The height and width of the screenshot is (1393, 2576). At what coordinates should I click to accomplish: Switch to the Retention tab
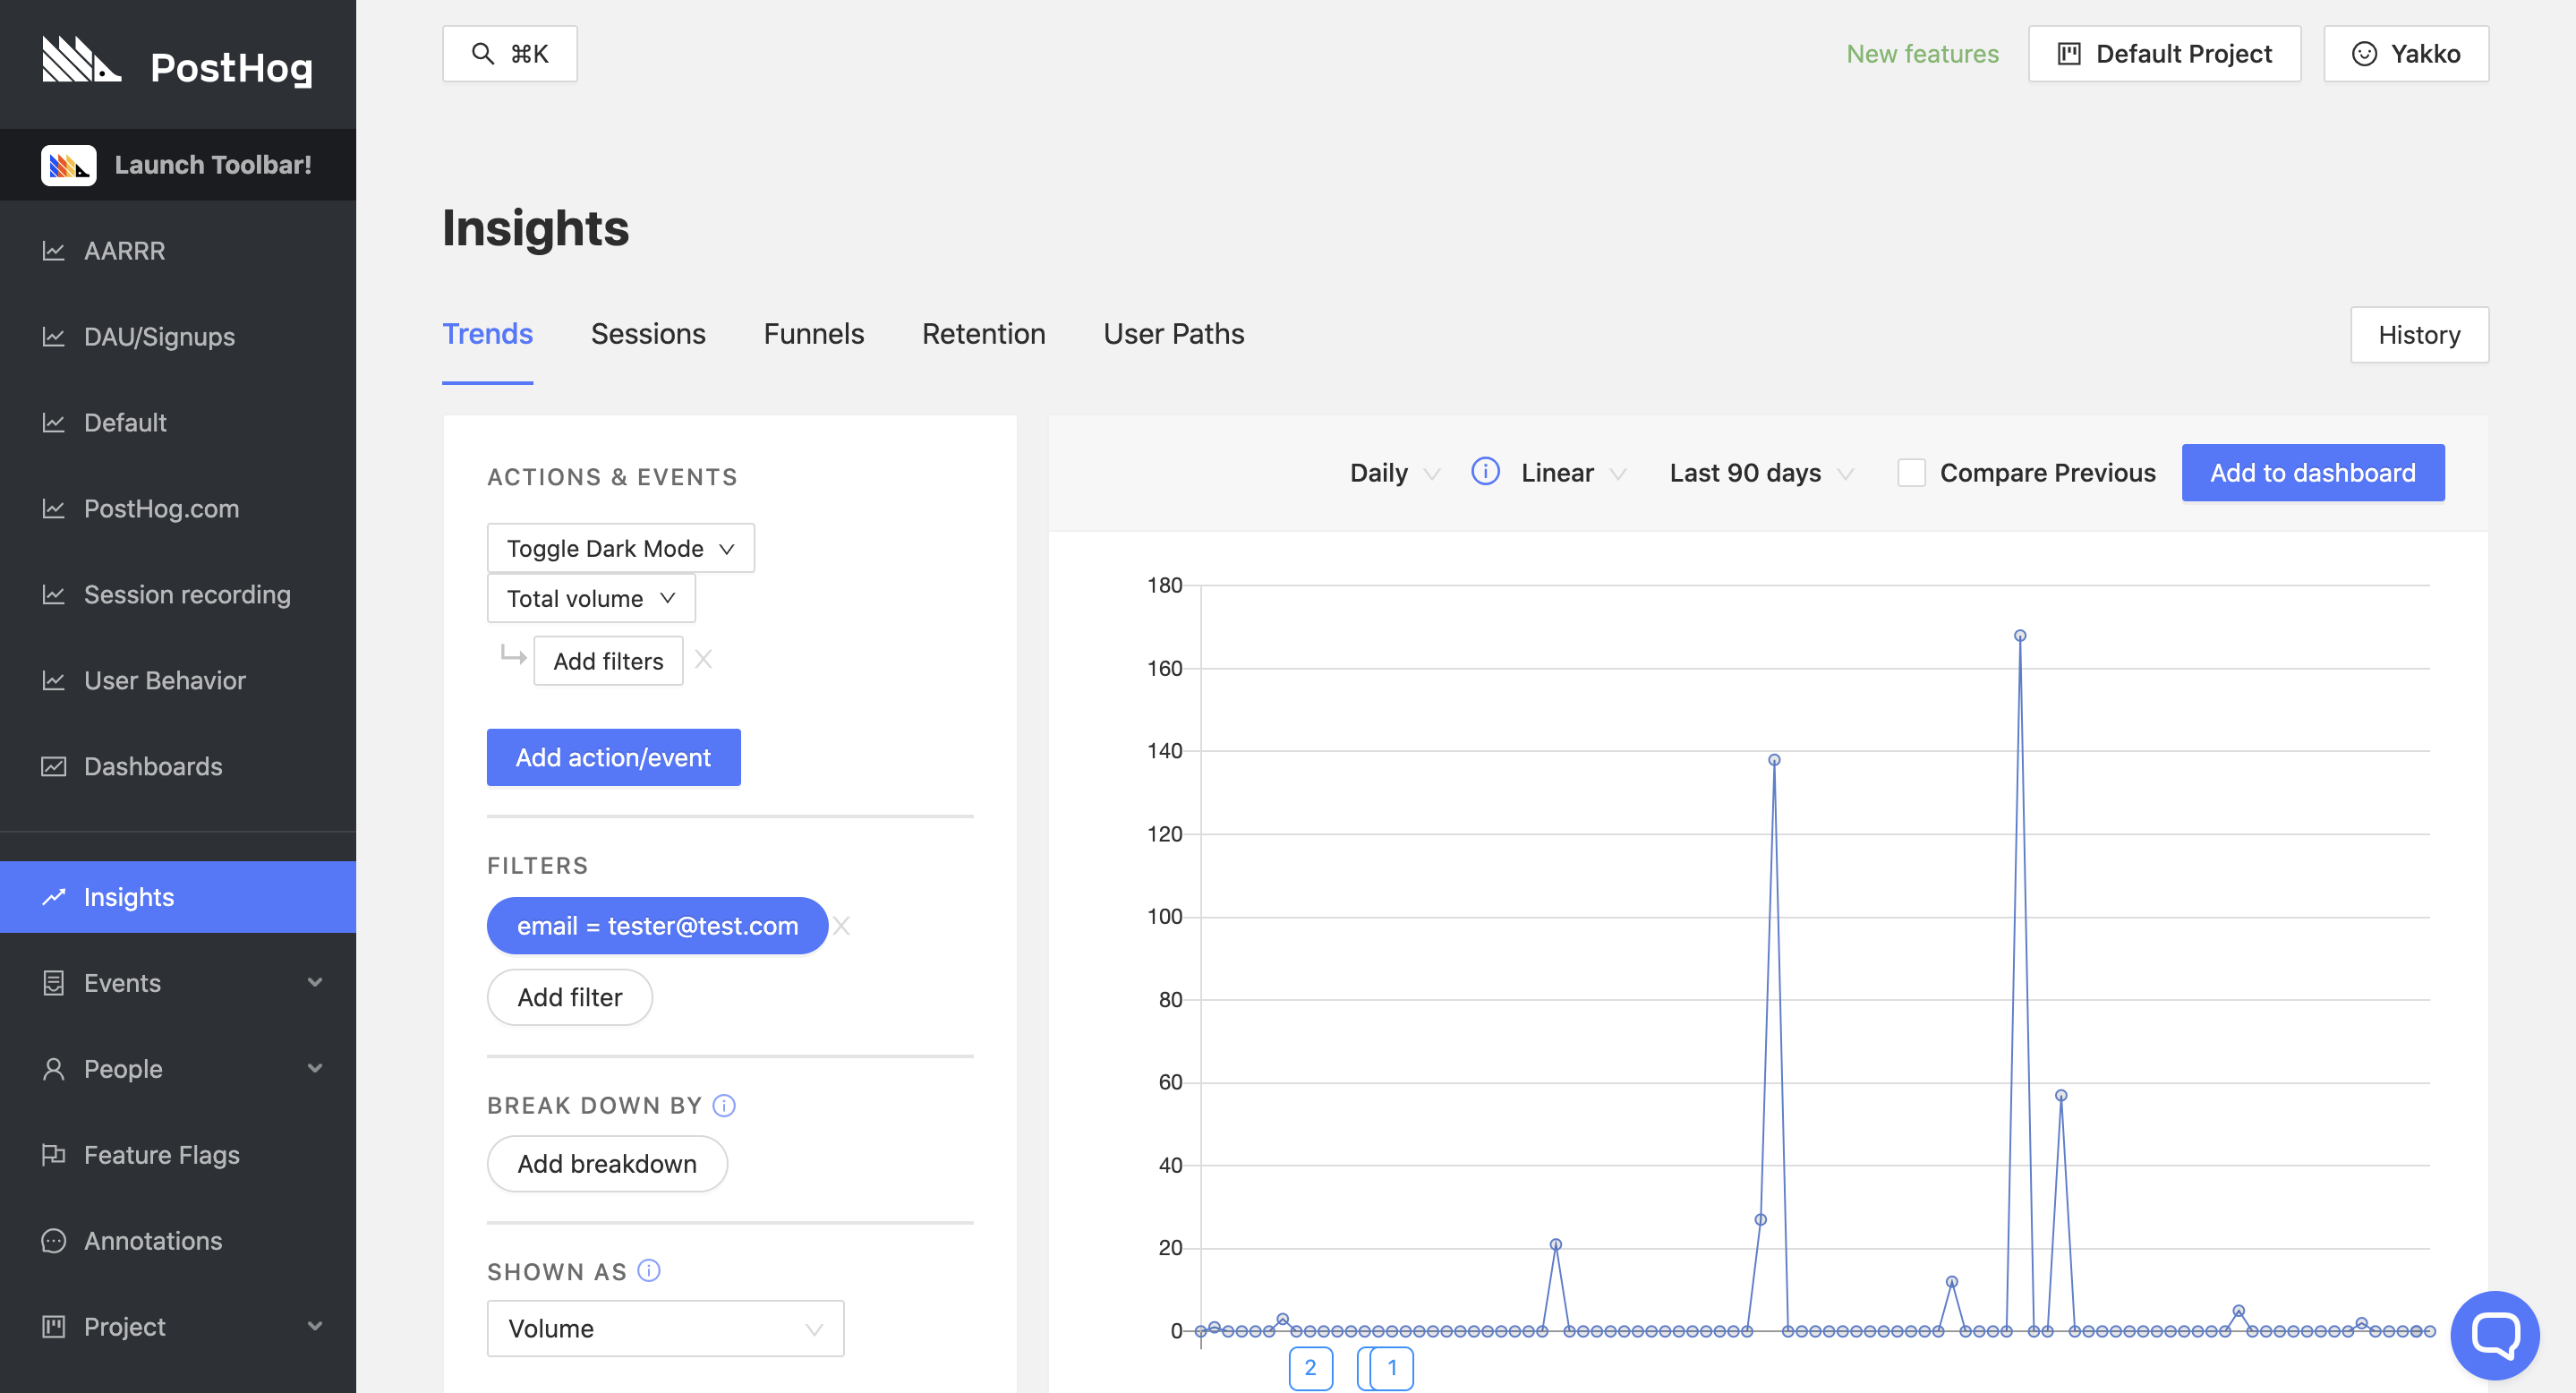point(985,333)
